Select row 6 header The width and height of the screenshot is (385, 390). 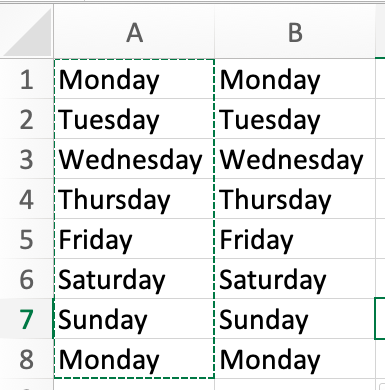point(27,279)
